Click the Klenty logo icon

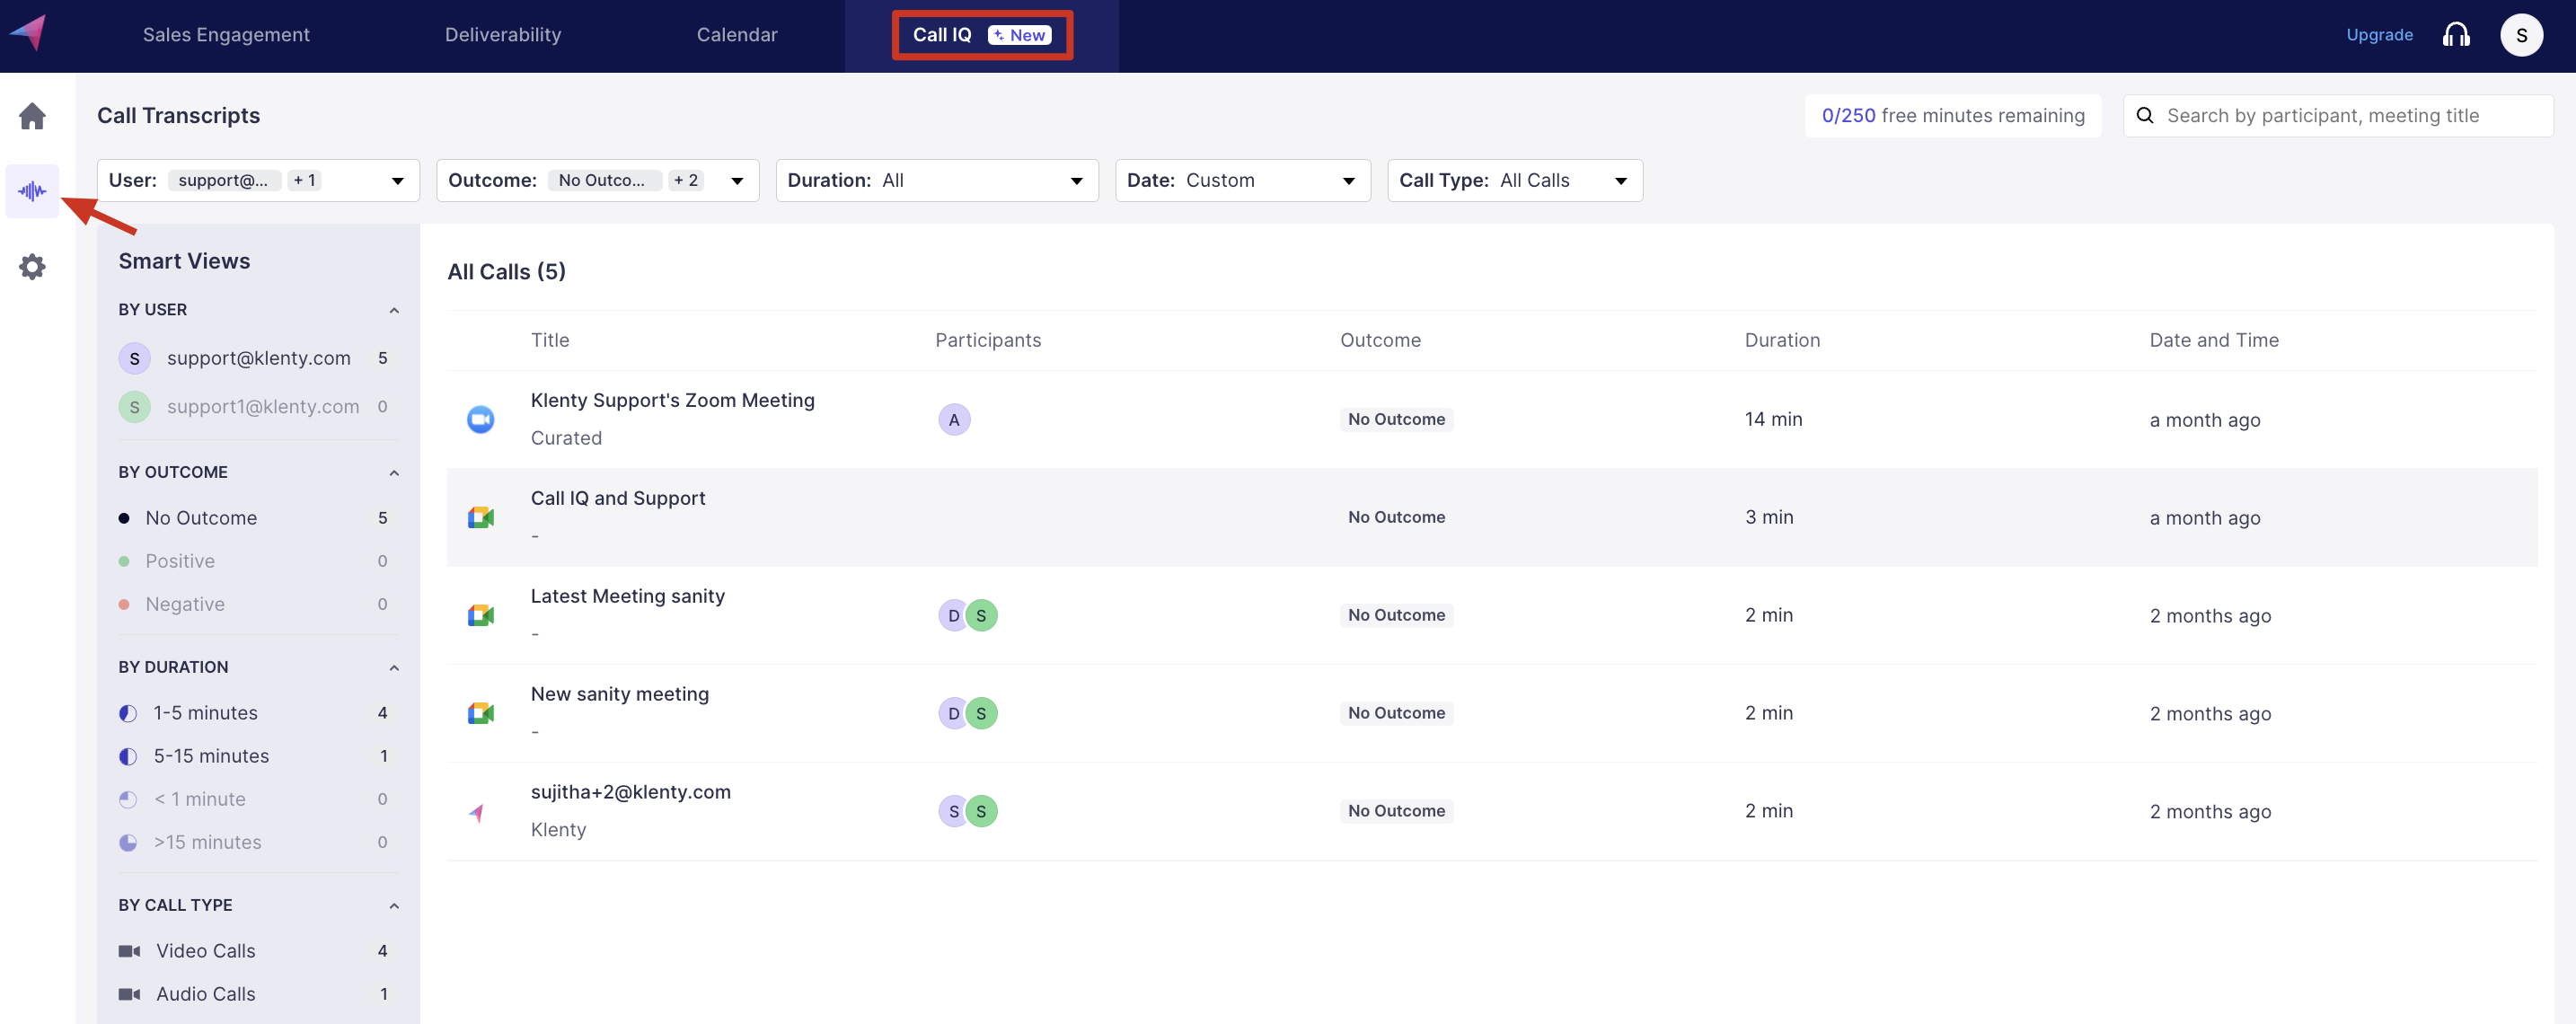tap(28, 32)
